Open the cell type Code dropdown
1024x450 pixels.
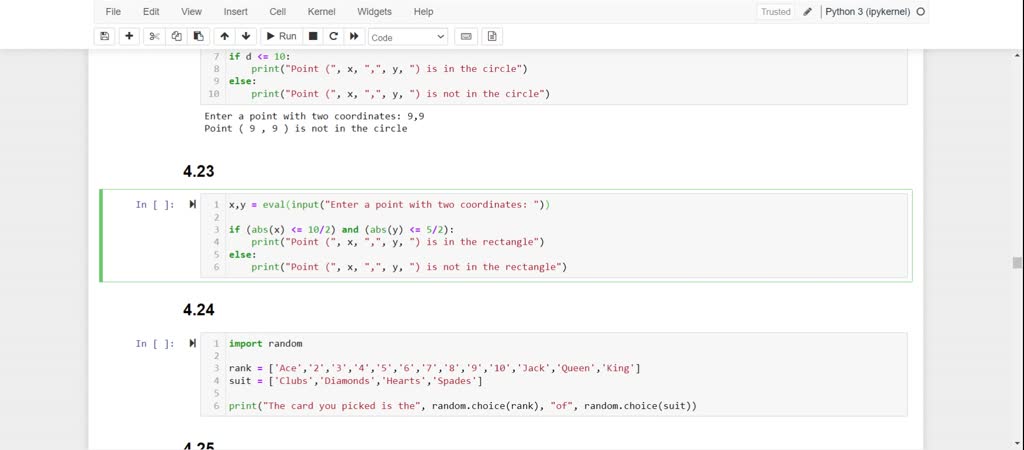point(408,37)
